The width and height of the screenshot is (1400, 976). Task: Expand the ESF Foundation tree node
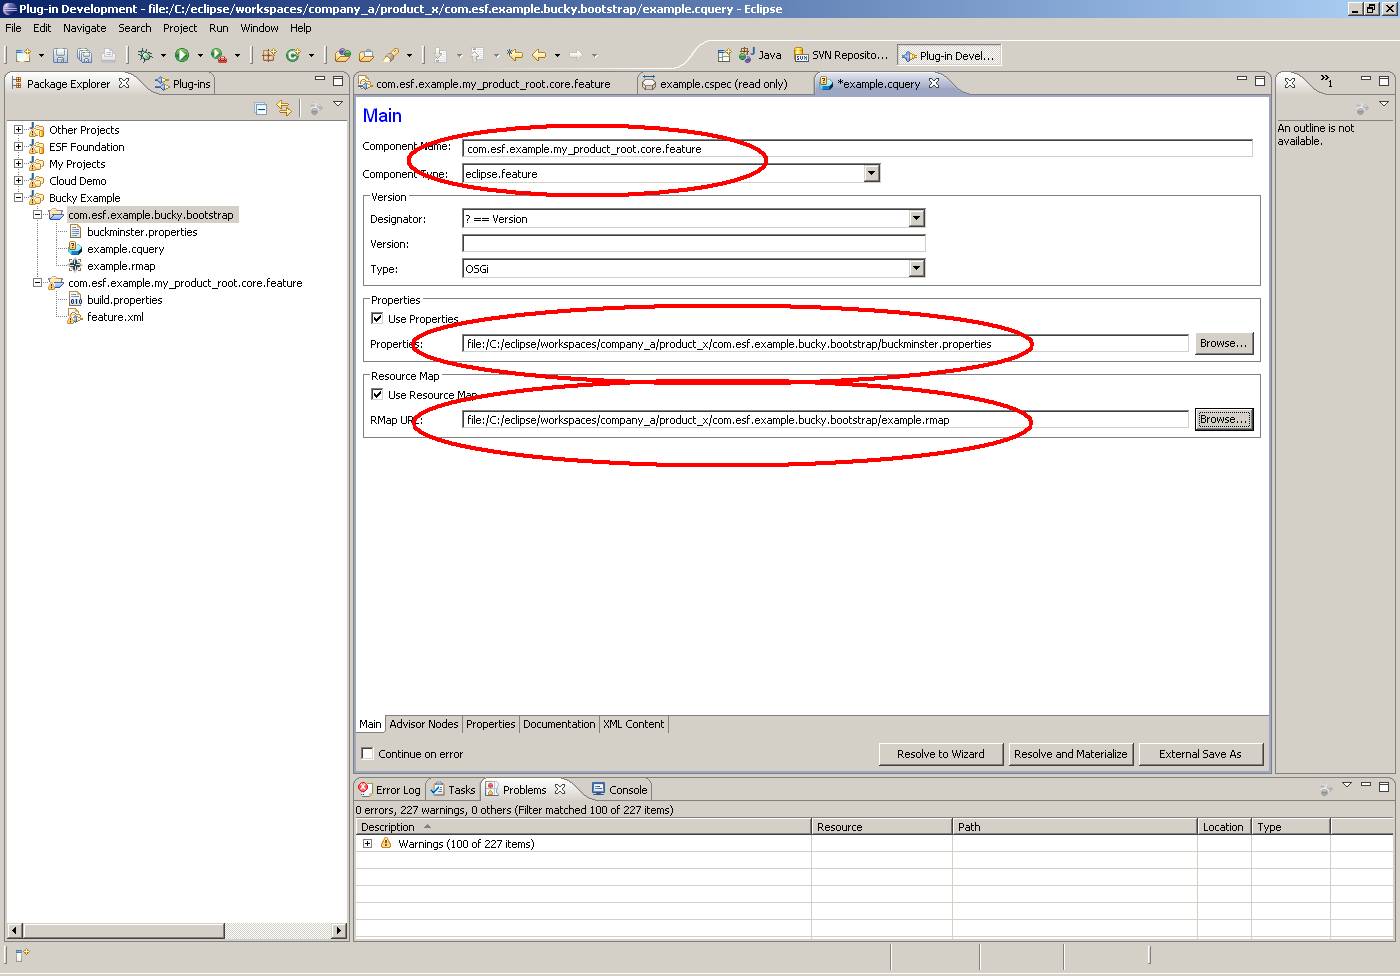click(18, 146)
